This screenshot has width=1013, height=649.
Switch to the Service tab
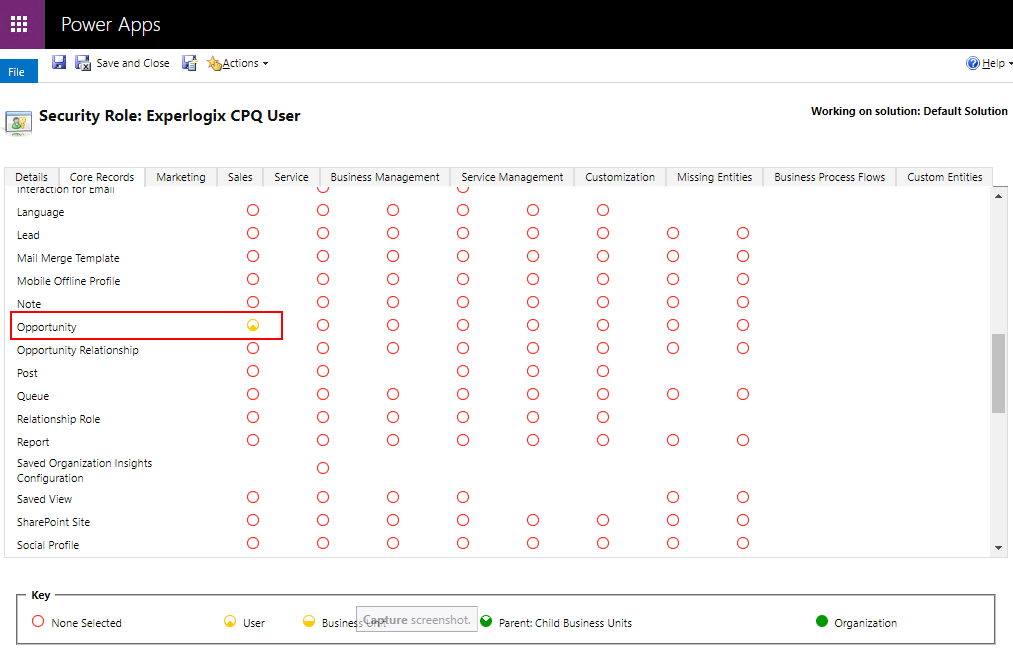click(291, 177)
